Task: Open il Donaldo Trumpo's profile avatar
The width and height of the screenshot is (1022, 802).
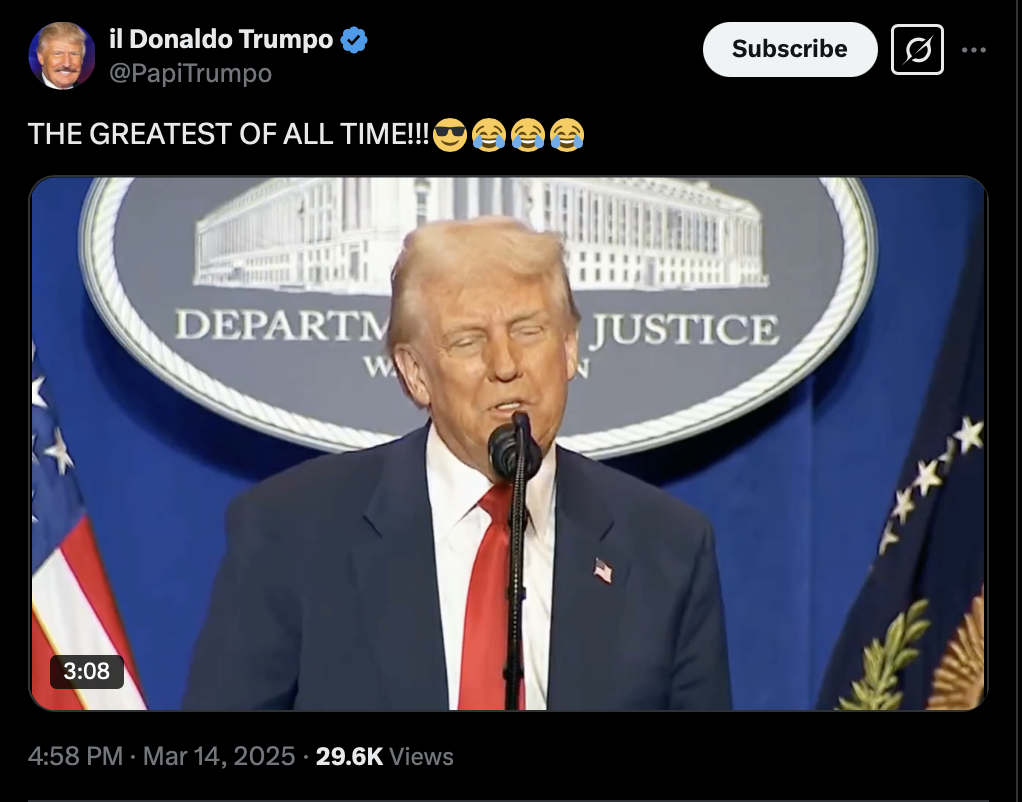Action: (62, 55)
